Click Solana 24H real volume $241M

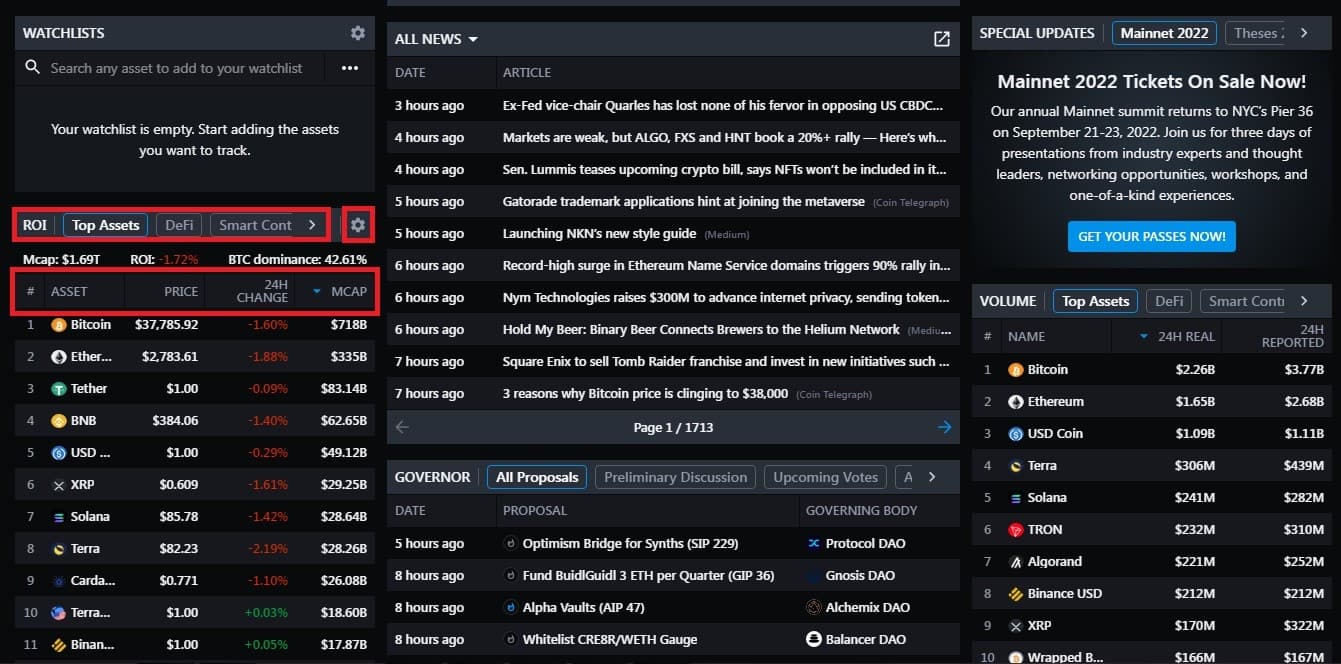pyautogui.click(x=1194, y=498)
